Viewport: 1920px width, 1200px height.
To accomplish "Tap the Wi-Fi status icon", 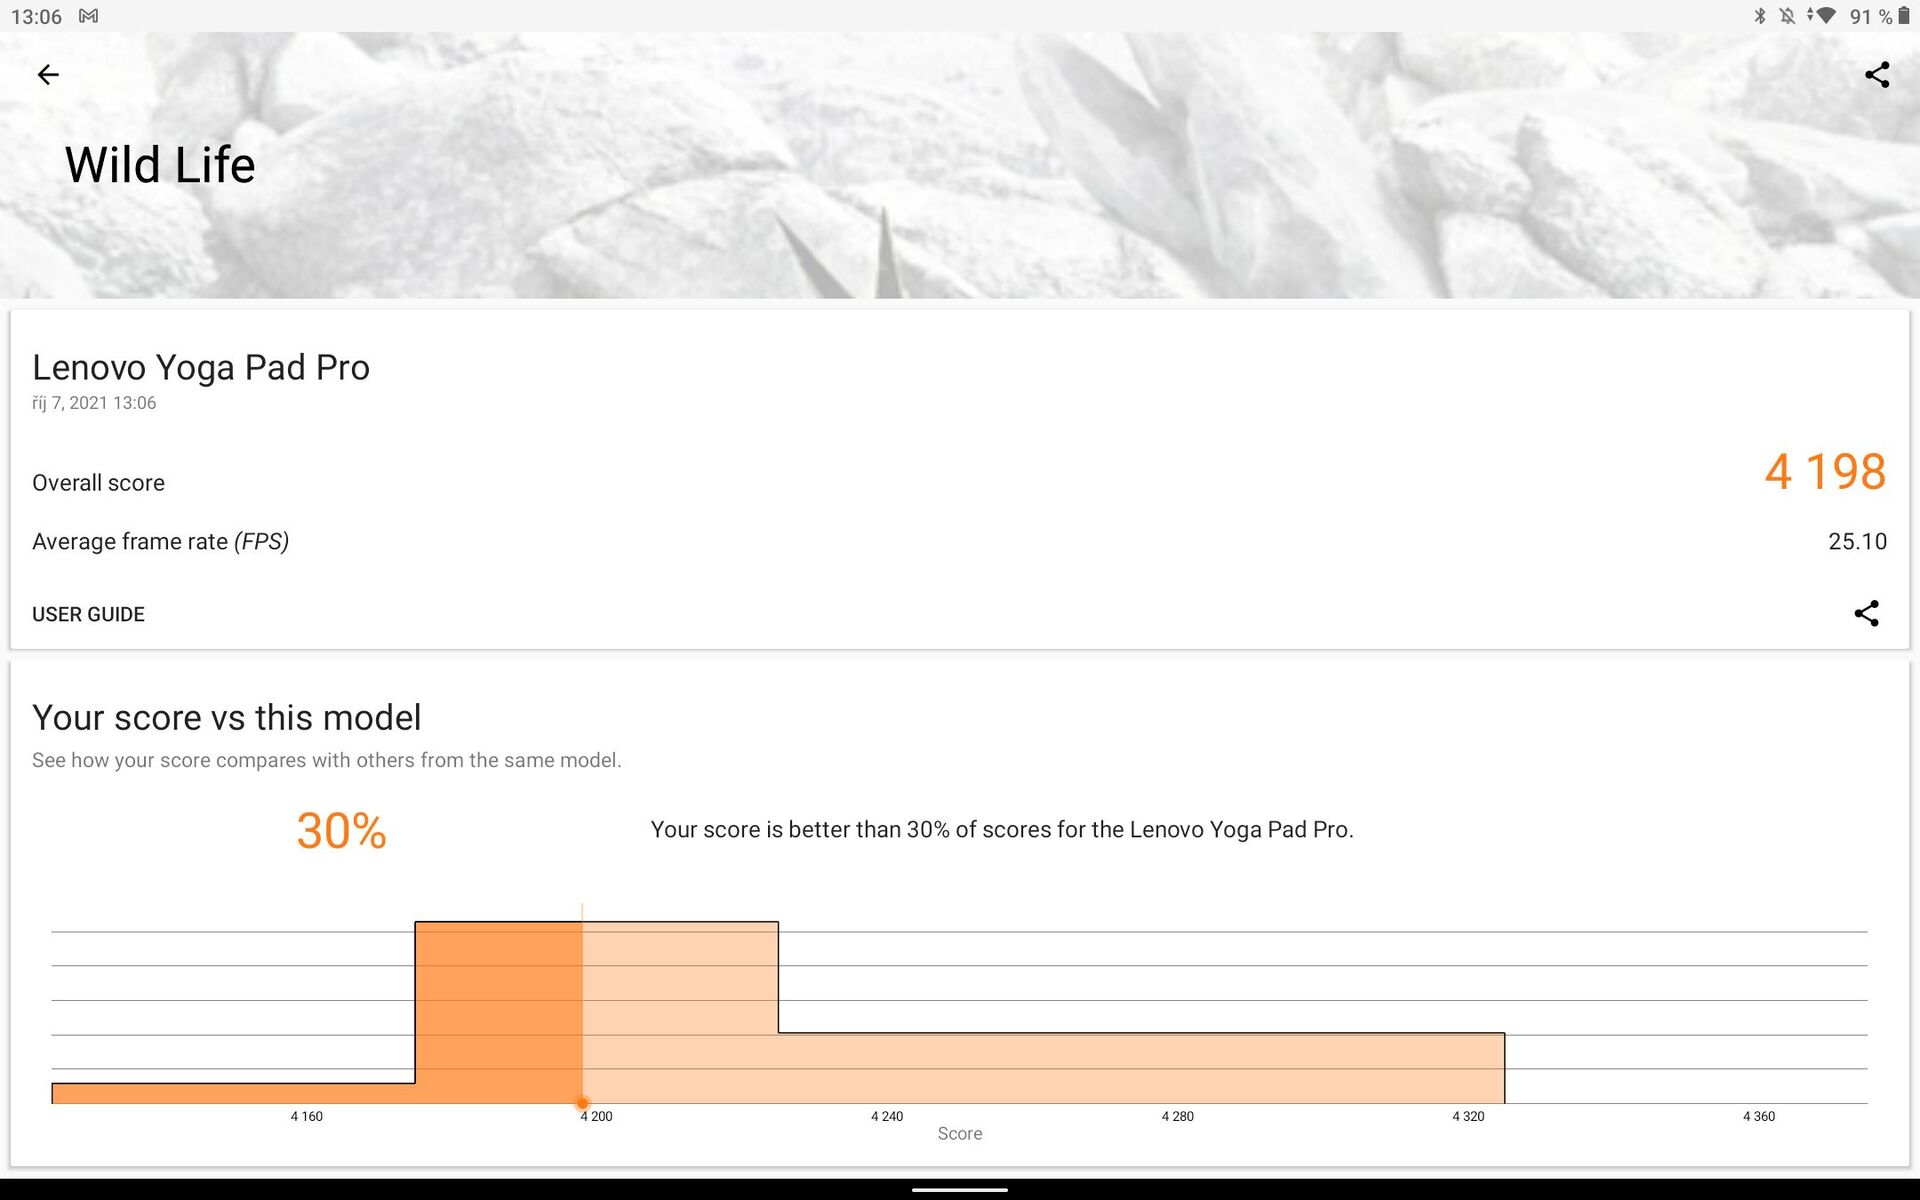I will pos(1824,16).
